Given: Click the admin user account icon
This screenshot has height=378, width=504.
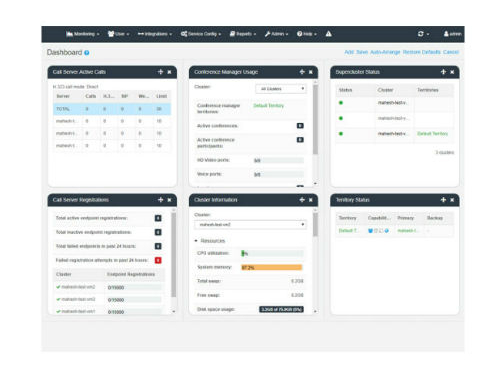Looking at the screenshot, I should coord(452,34).
